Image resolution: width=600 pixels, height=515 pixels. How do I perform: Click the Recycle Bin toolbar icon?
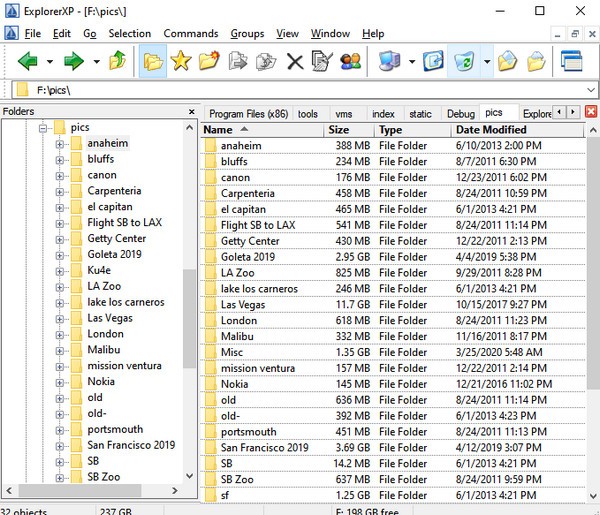464,62
